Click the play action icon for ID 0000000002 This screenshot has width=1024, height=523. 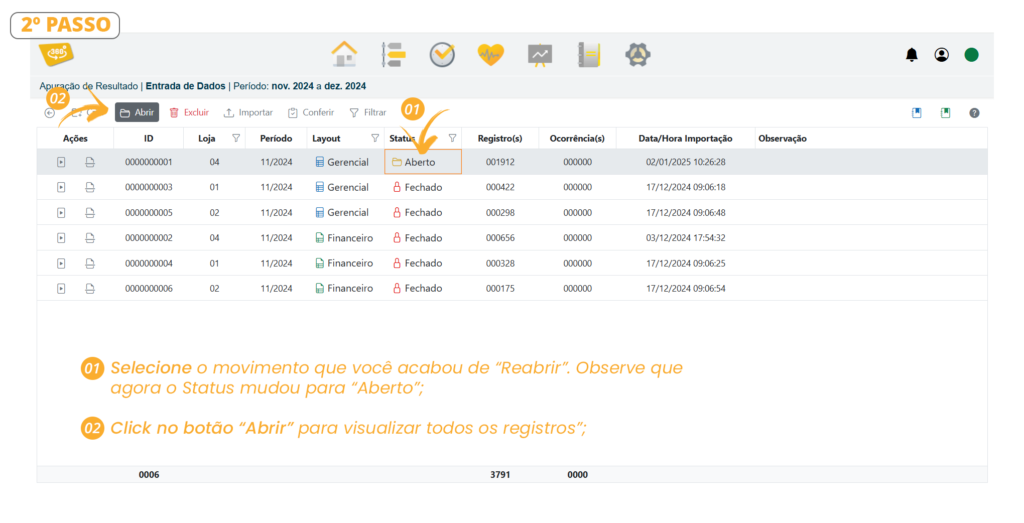coord(61,238)
